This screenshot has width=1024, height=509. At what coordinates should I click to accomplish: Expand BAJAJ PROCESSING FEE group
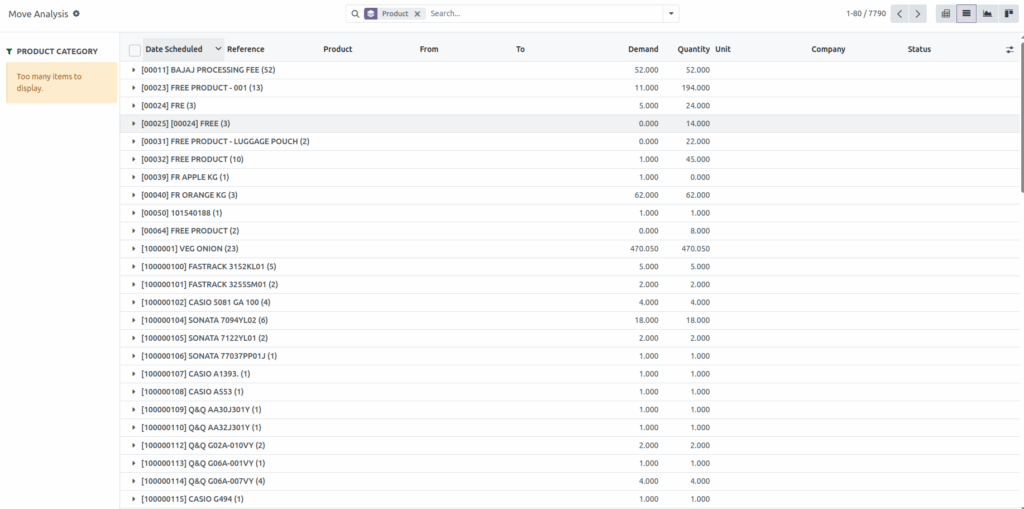coord(133,70)
